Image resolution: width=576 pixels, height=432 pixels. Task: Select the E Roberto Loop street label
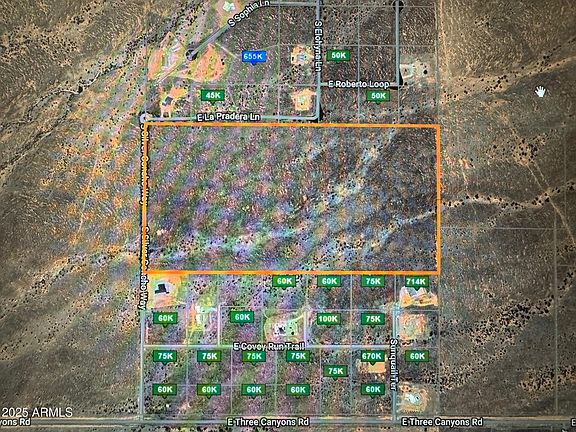(x=359, y=84)
